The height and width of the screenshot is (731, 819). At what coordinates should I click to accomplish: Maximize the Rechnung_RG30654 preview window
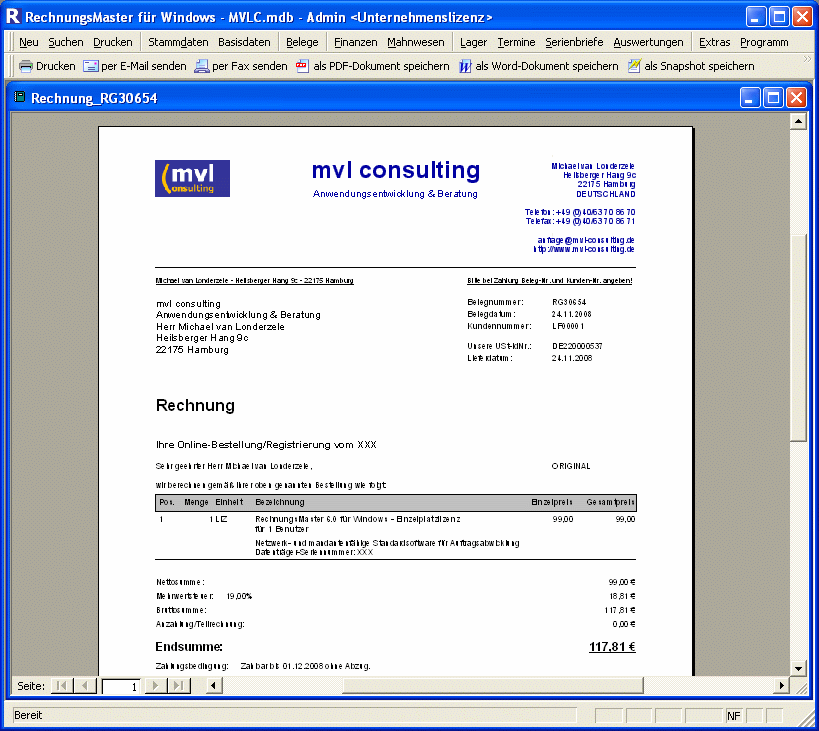(x=773, y=98)
